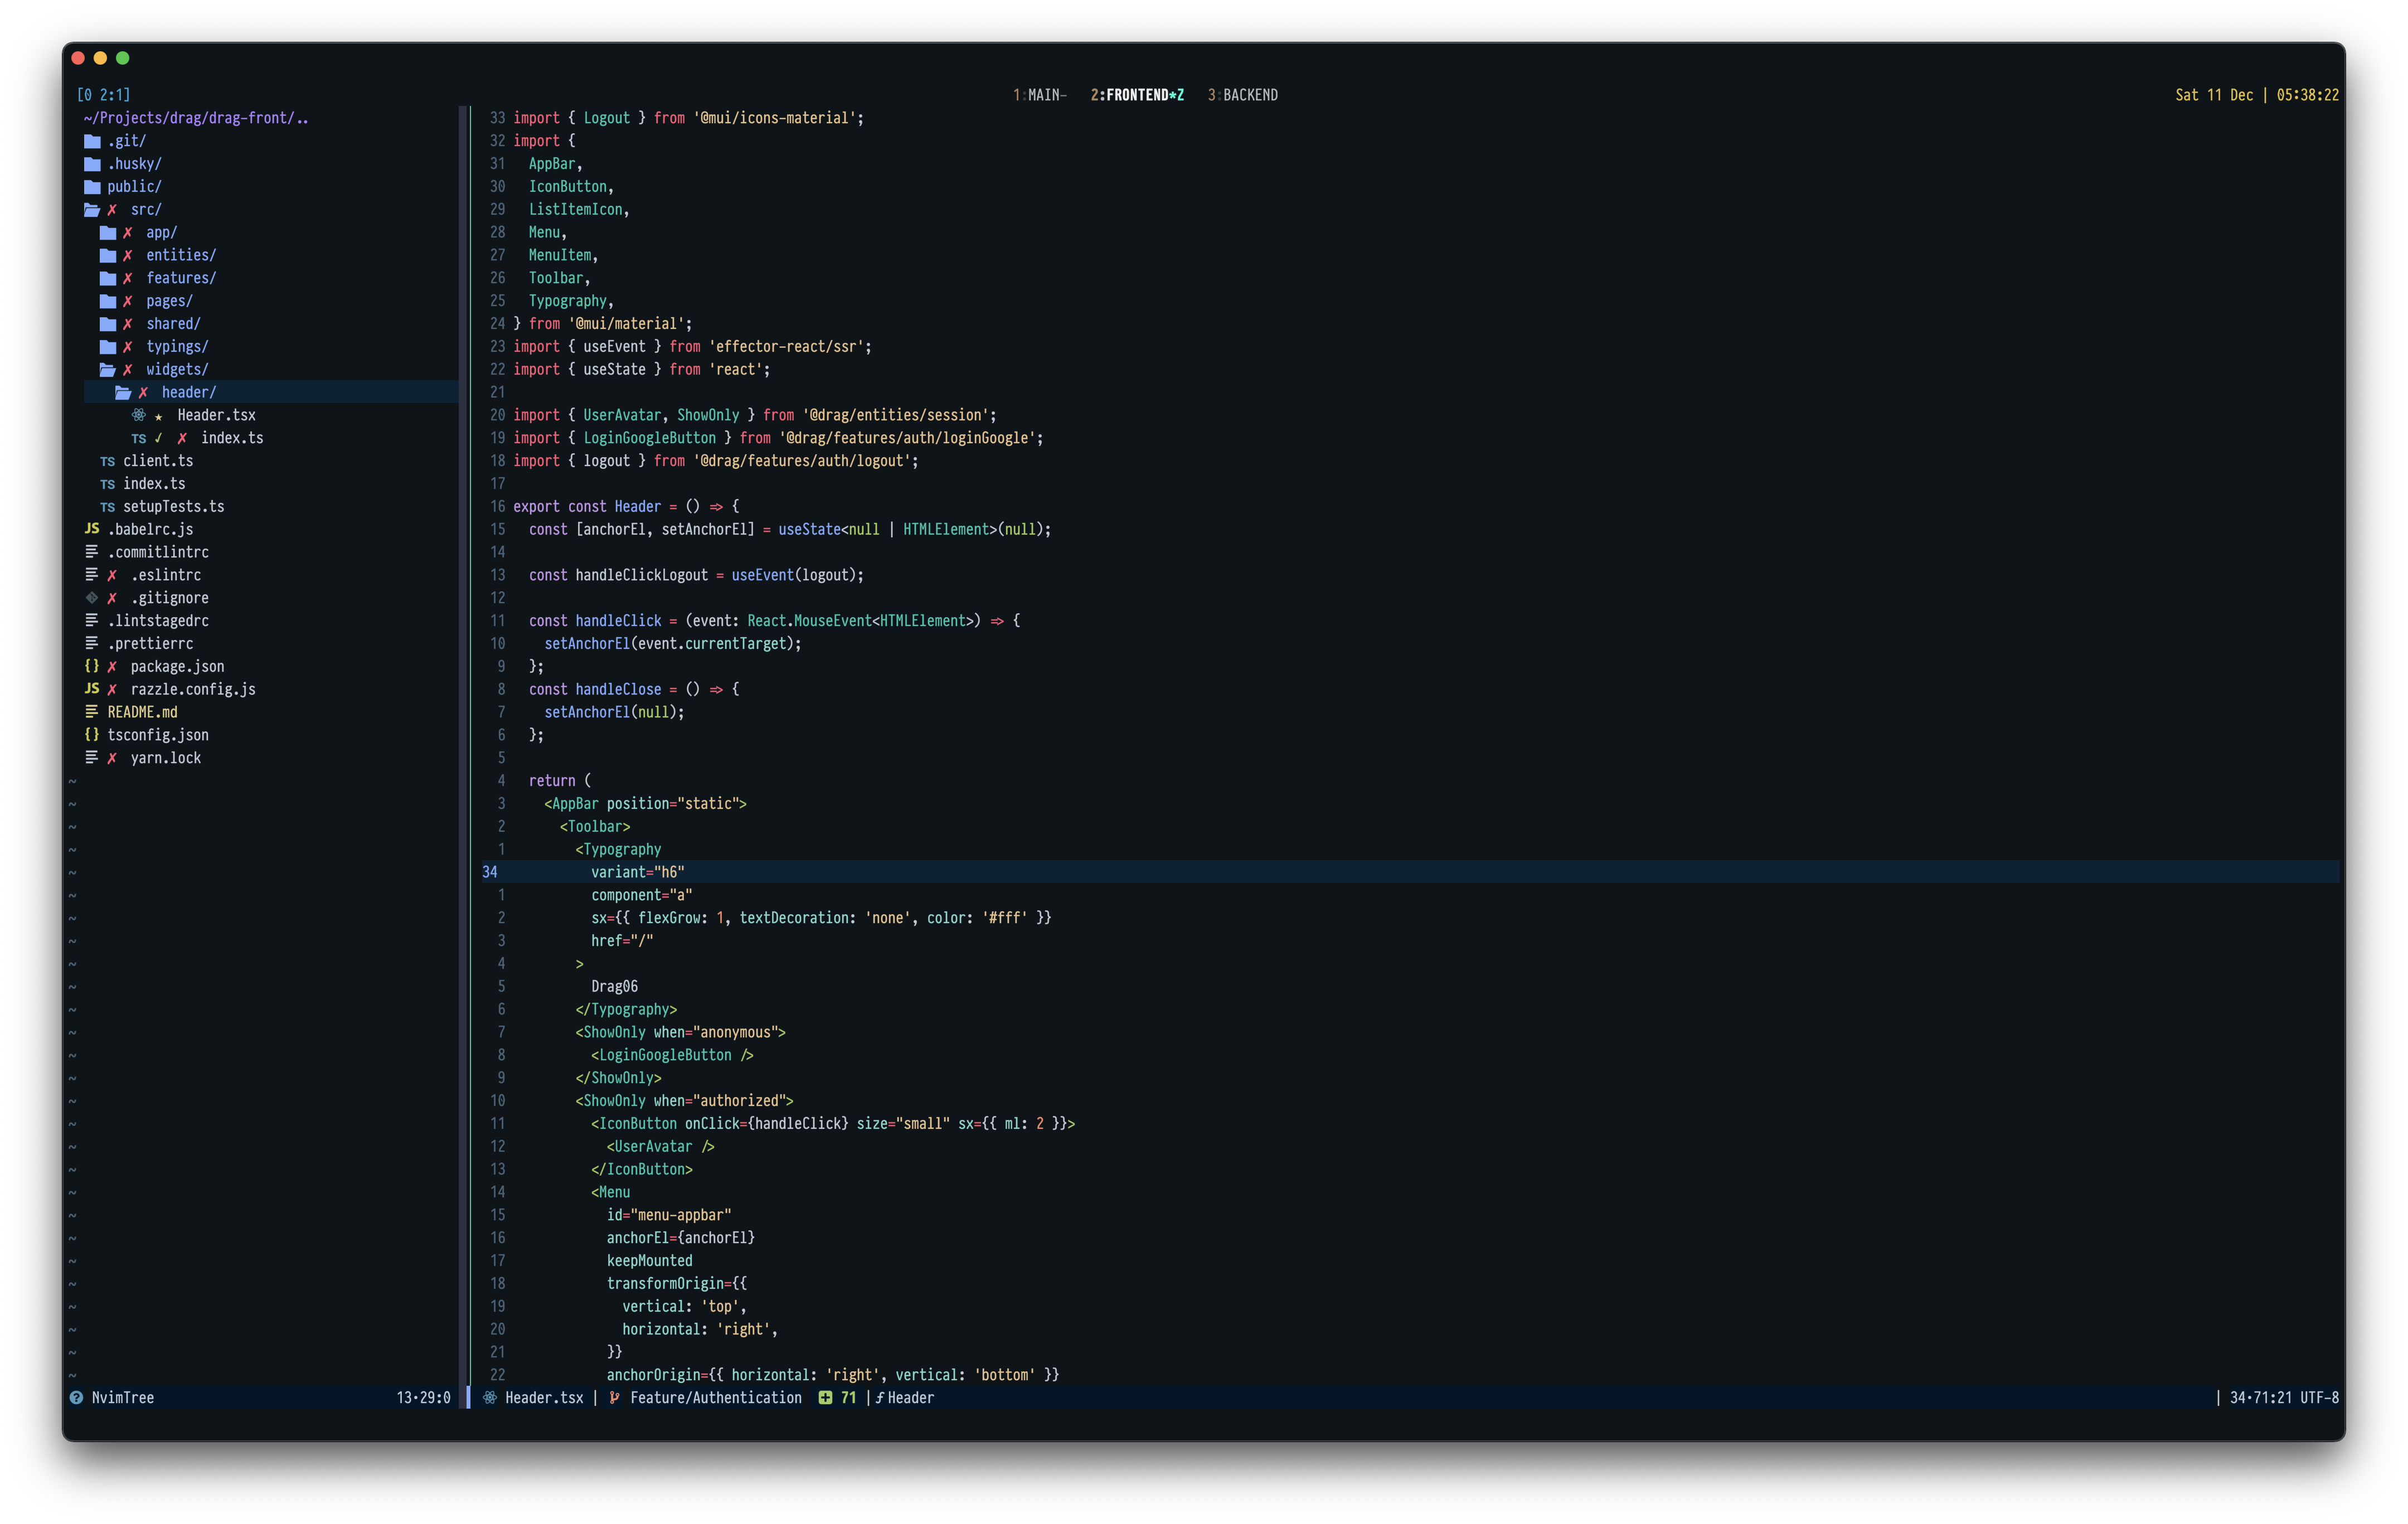Image resolution: width=2408 pixels, height=1524 pixels.
Task: Click the X status mark next to yarn.lock
Action: click(x=111, y=758)
